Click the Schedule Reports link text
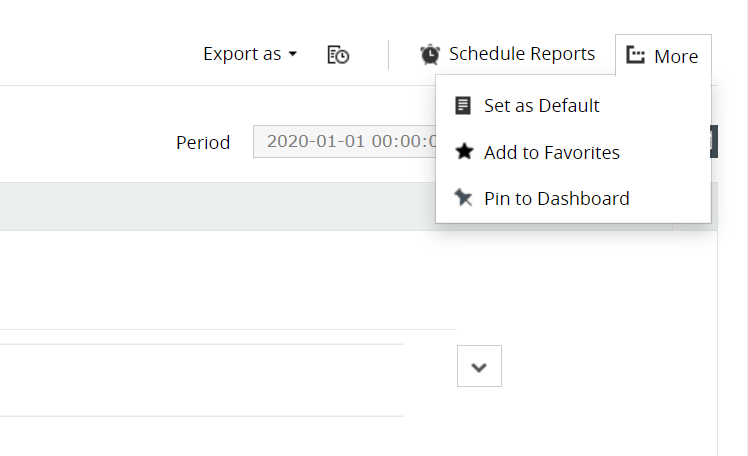 (x=521, y=54)
